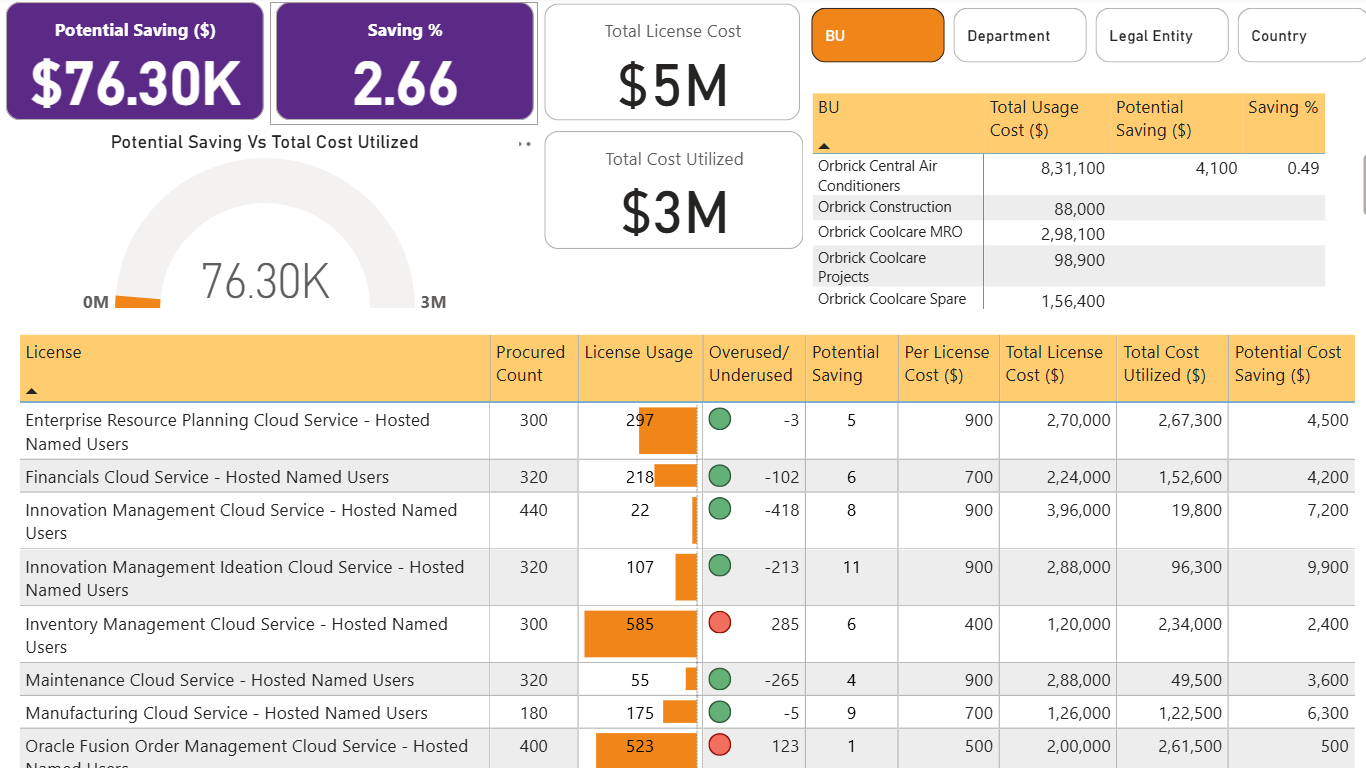Viewport: 1366px width, 769px height.
Task: Click the green status circle in the Innovation Management Ideation row
Action: click(719, 566)
